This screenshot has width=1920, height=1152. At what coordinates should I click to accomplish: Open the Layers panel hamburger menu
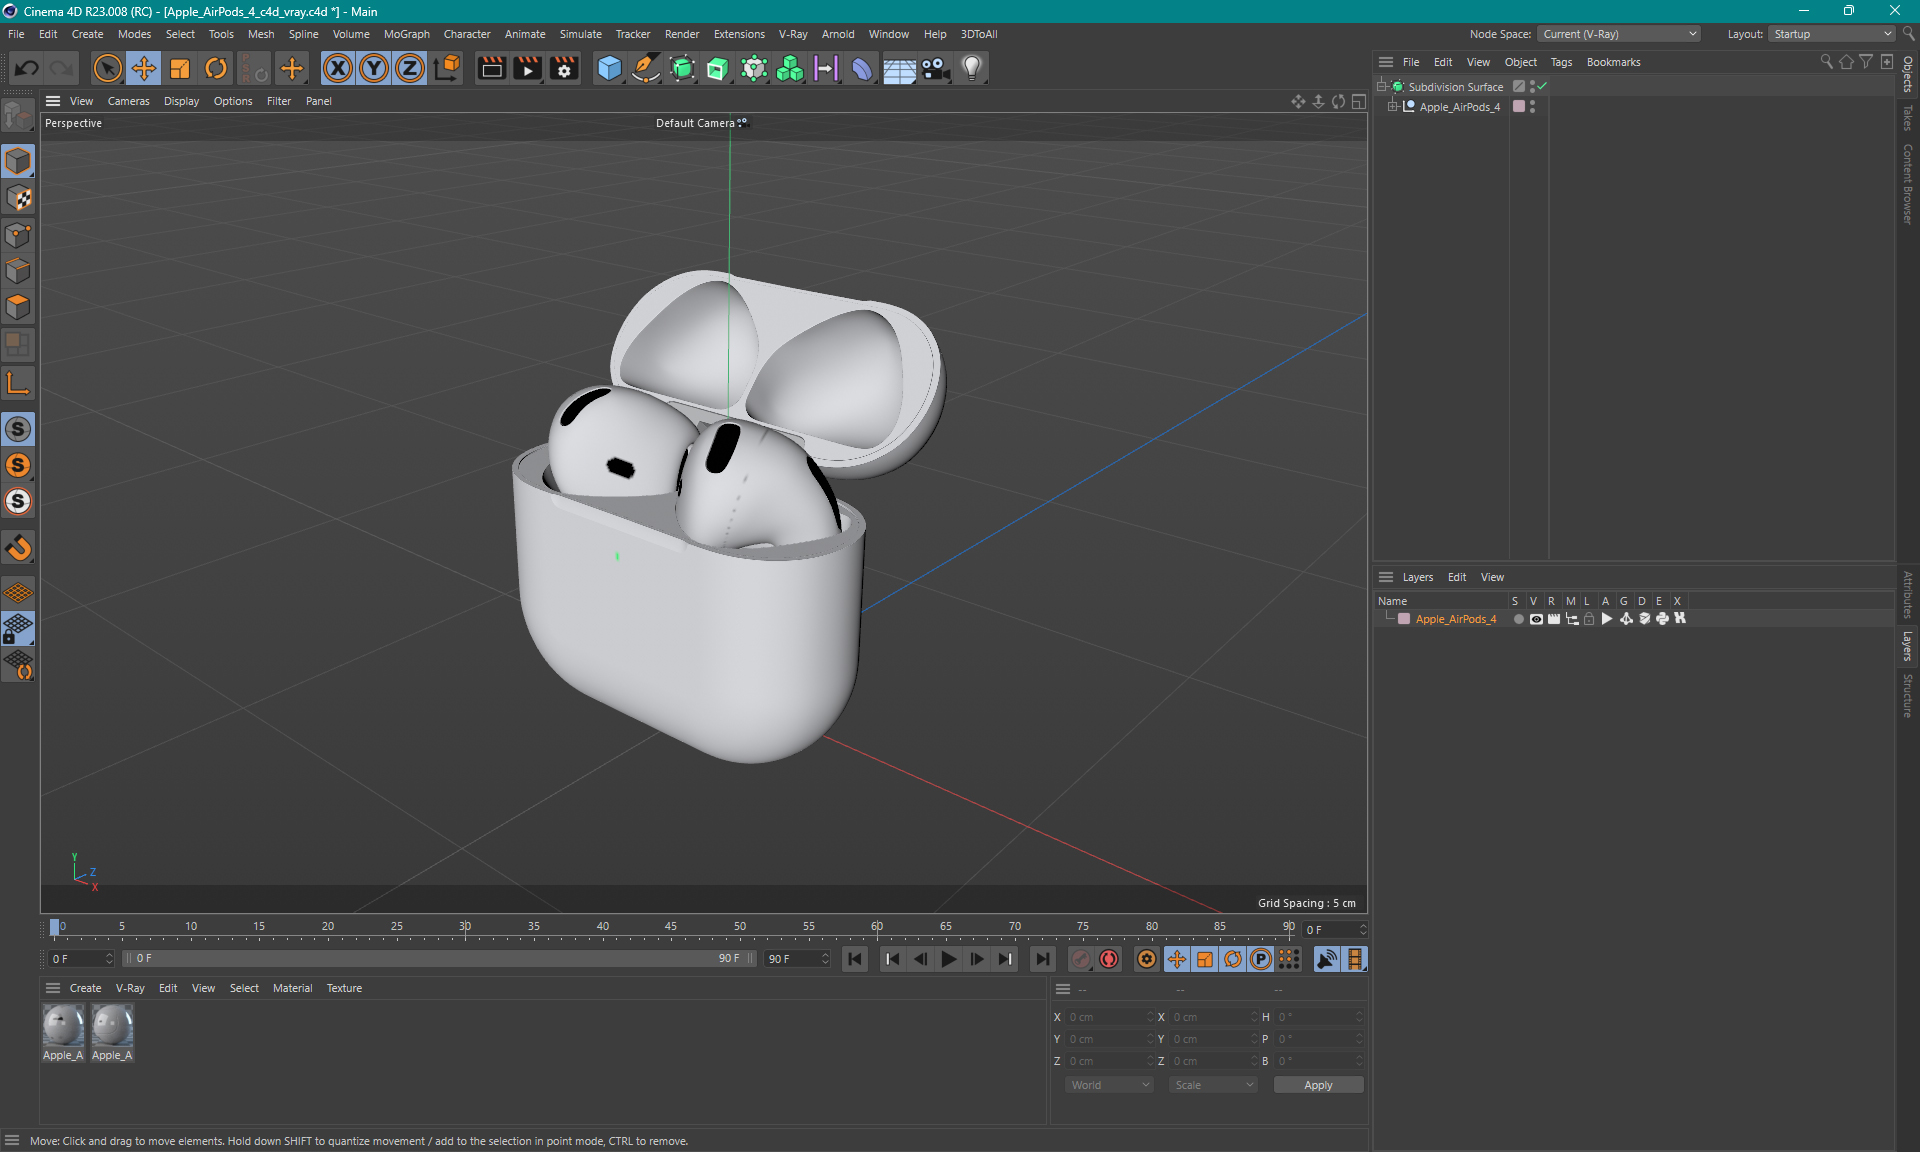click(1386, 577)
